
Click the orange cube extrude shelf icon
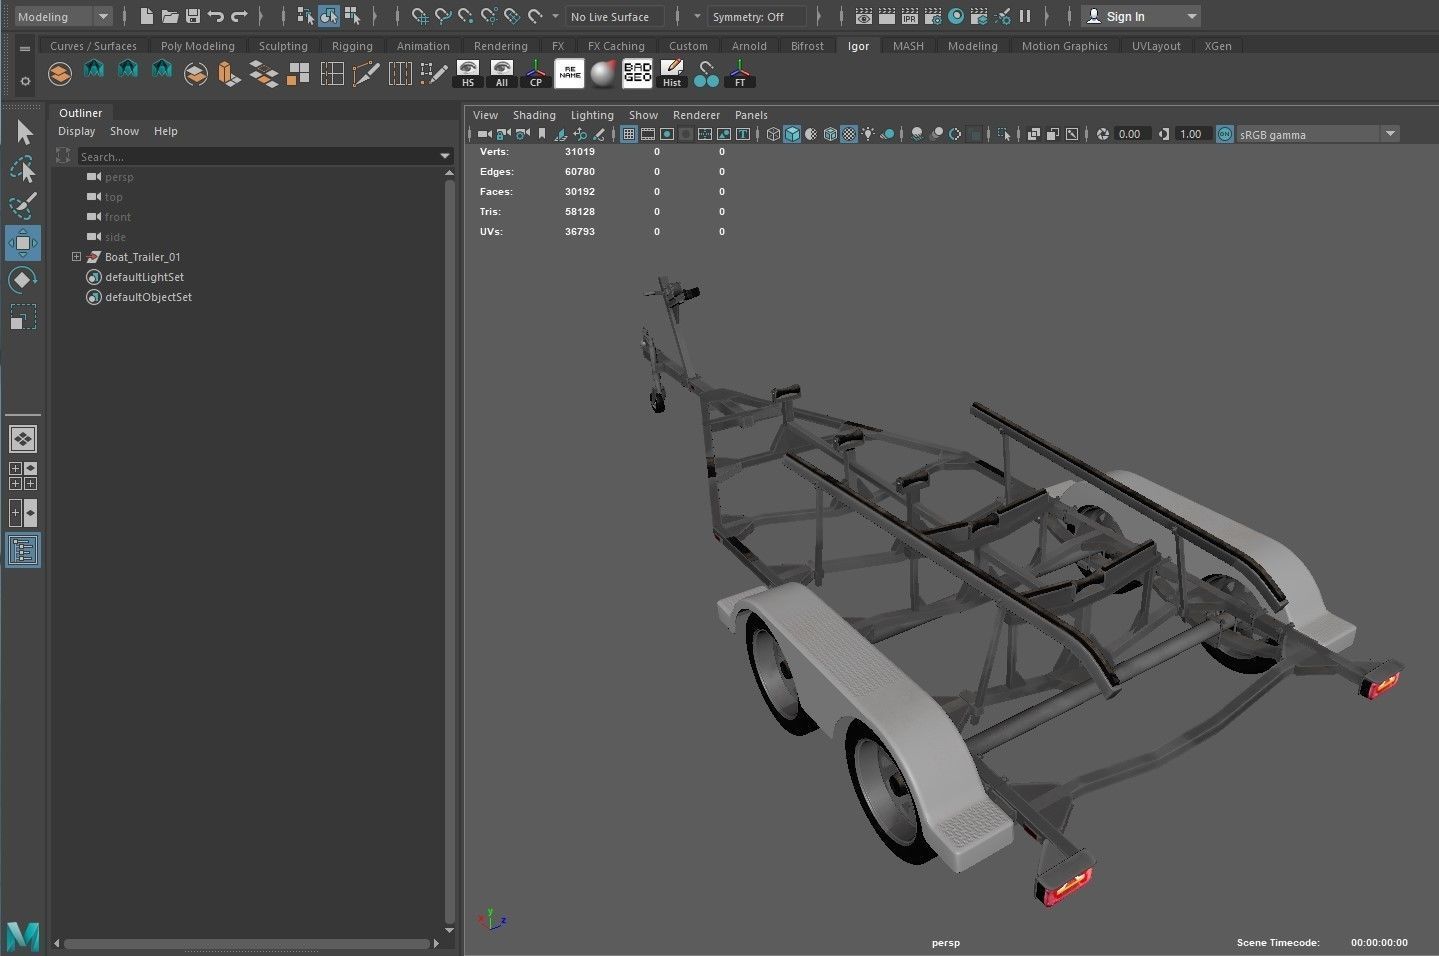229,73
